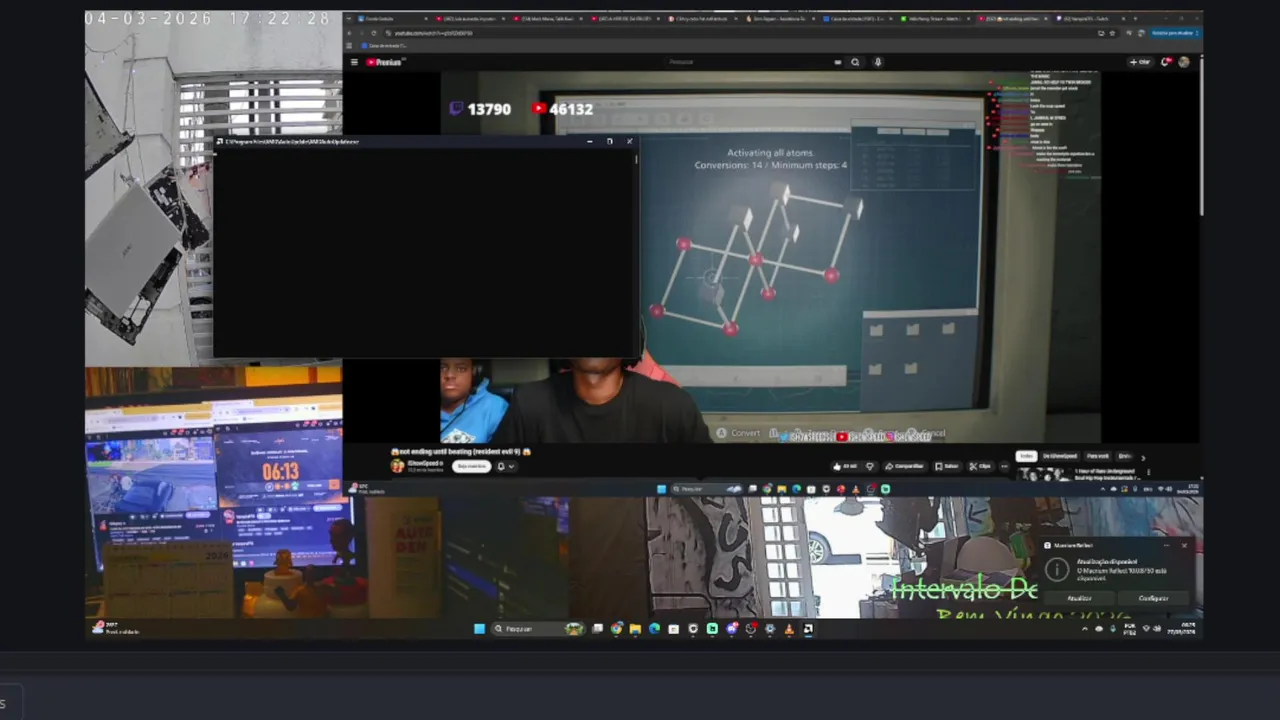Screen dimensions: 1280x720
Task: Click the subscribed button beside IShowSpeed channel
Action: pyautogui.click(x=473, y=466)
